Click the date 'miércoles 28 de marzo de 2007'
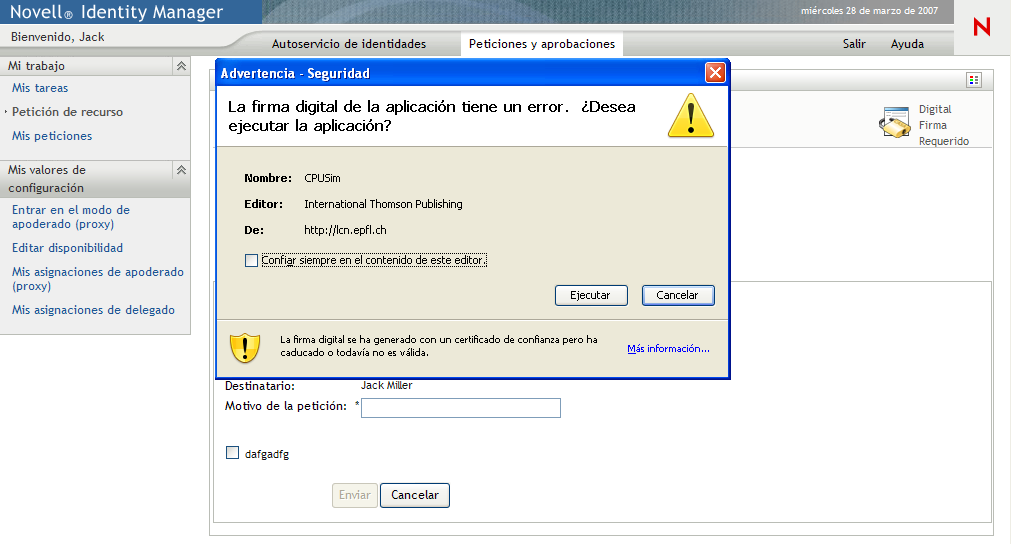1011x544 pixels. coord(869,10)
